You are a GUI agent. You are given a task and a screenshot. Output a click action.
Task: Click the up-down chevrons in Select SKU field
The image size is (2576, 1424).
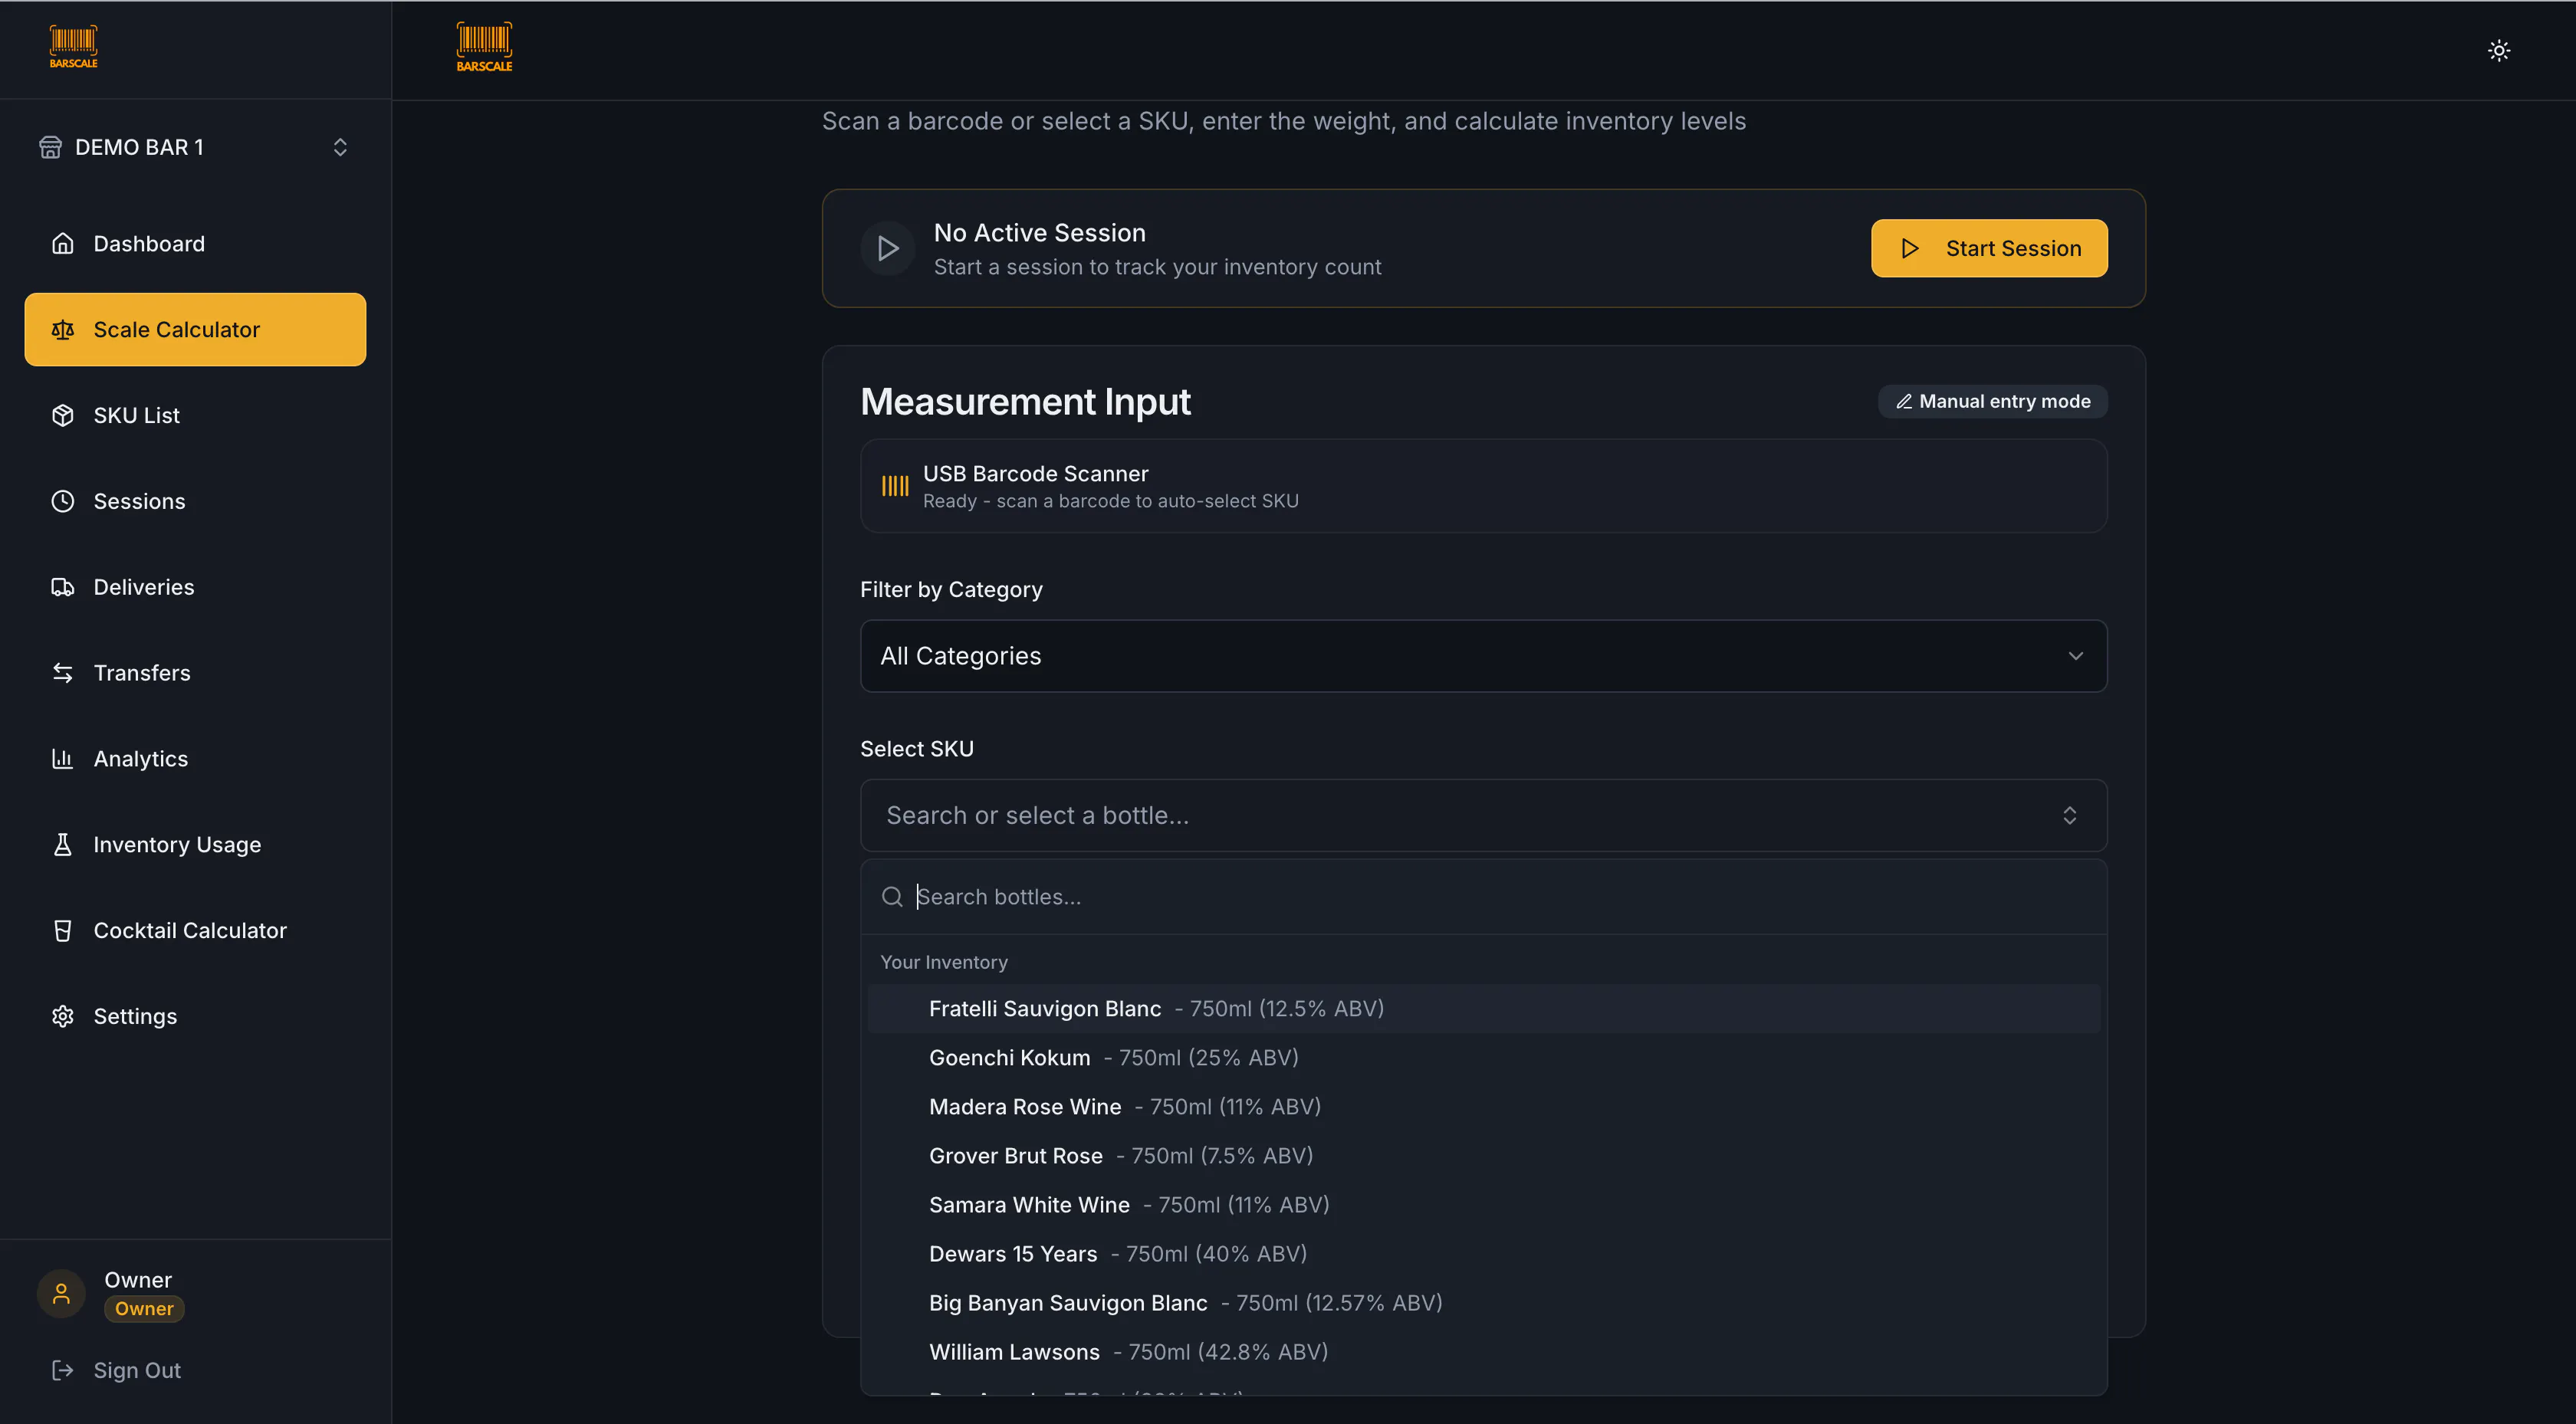point(2069,815)
